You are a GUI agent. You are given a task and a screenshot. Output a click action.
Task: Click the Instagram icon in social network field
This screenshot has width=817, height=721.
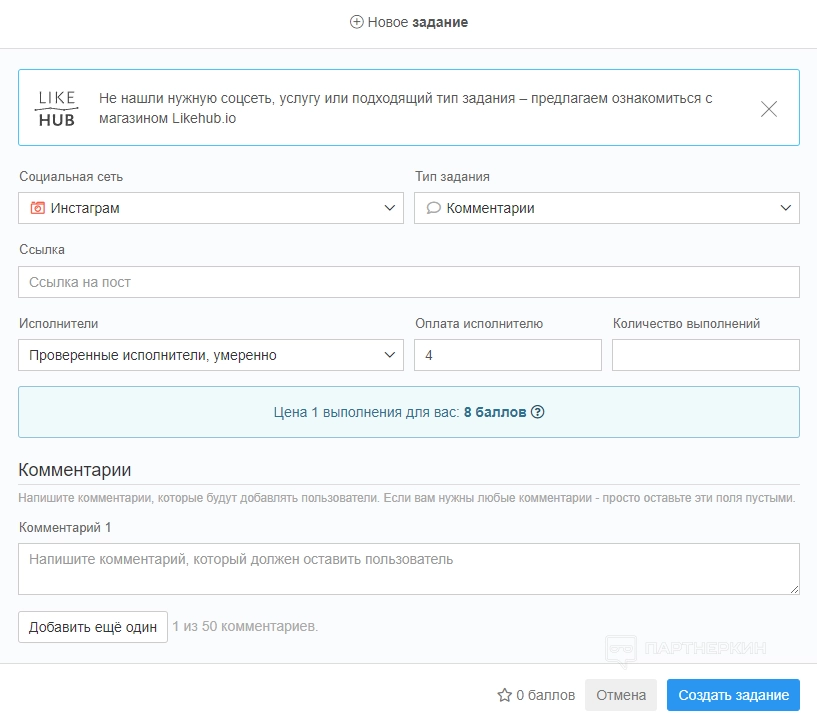pyautogui.click(x=38, y=208)
